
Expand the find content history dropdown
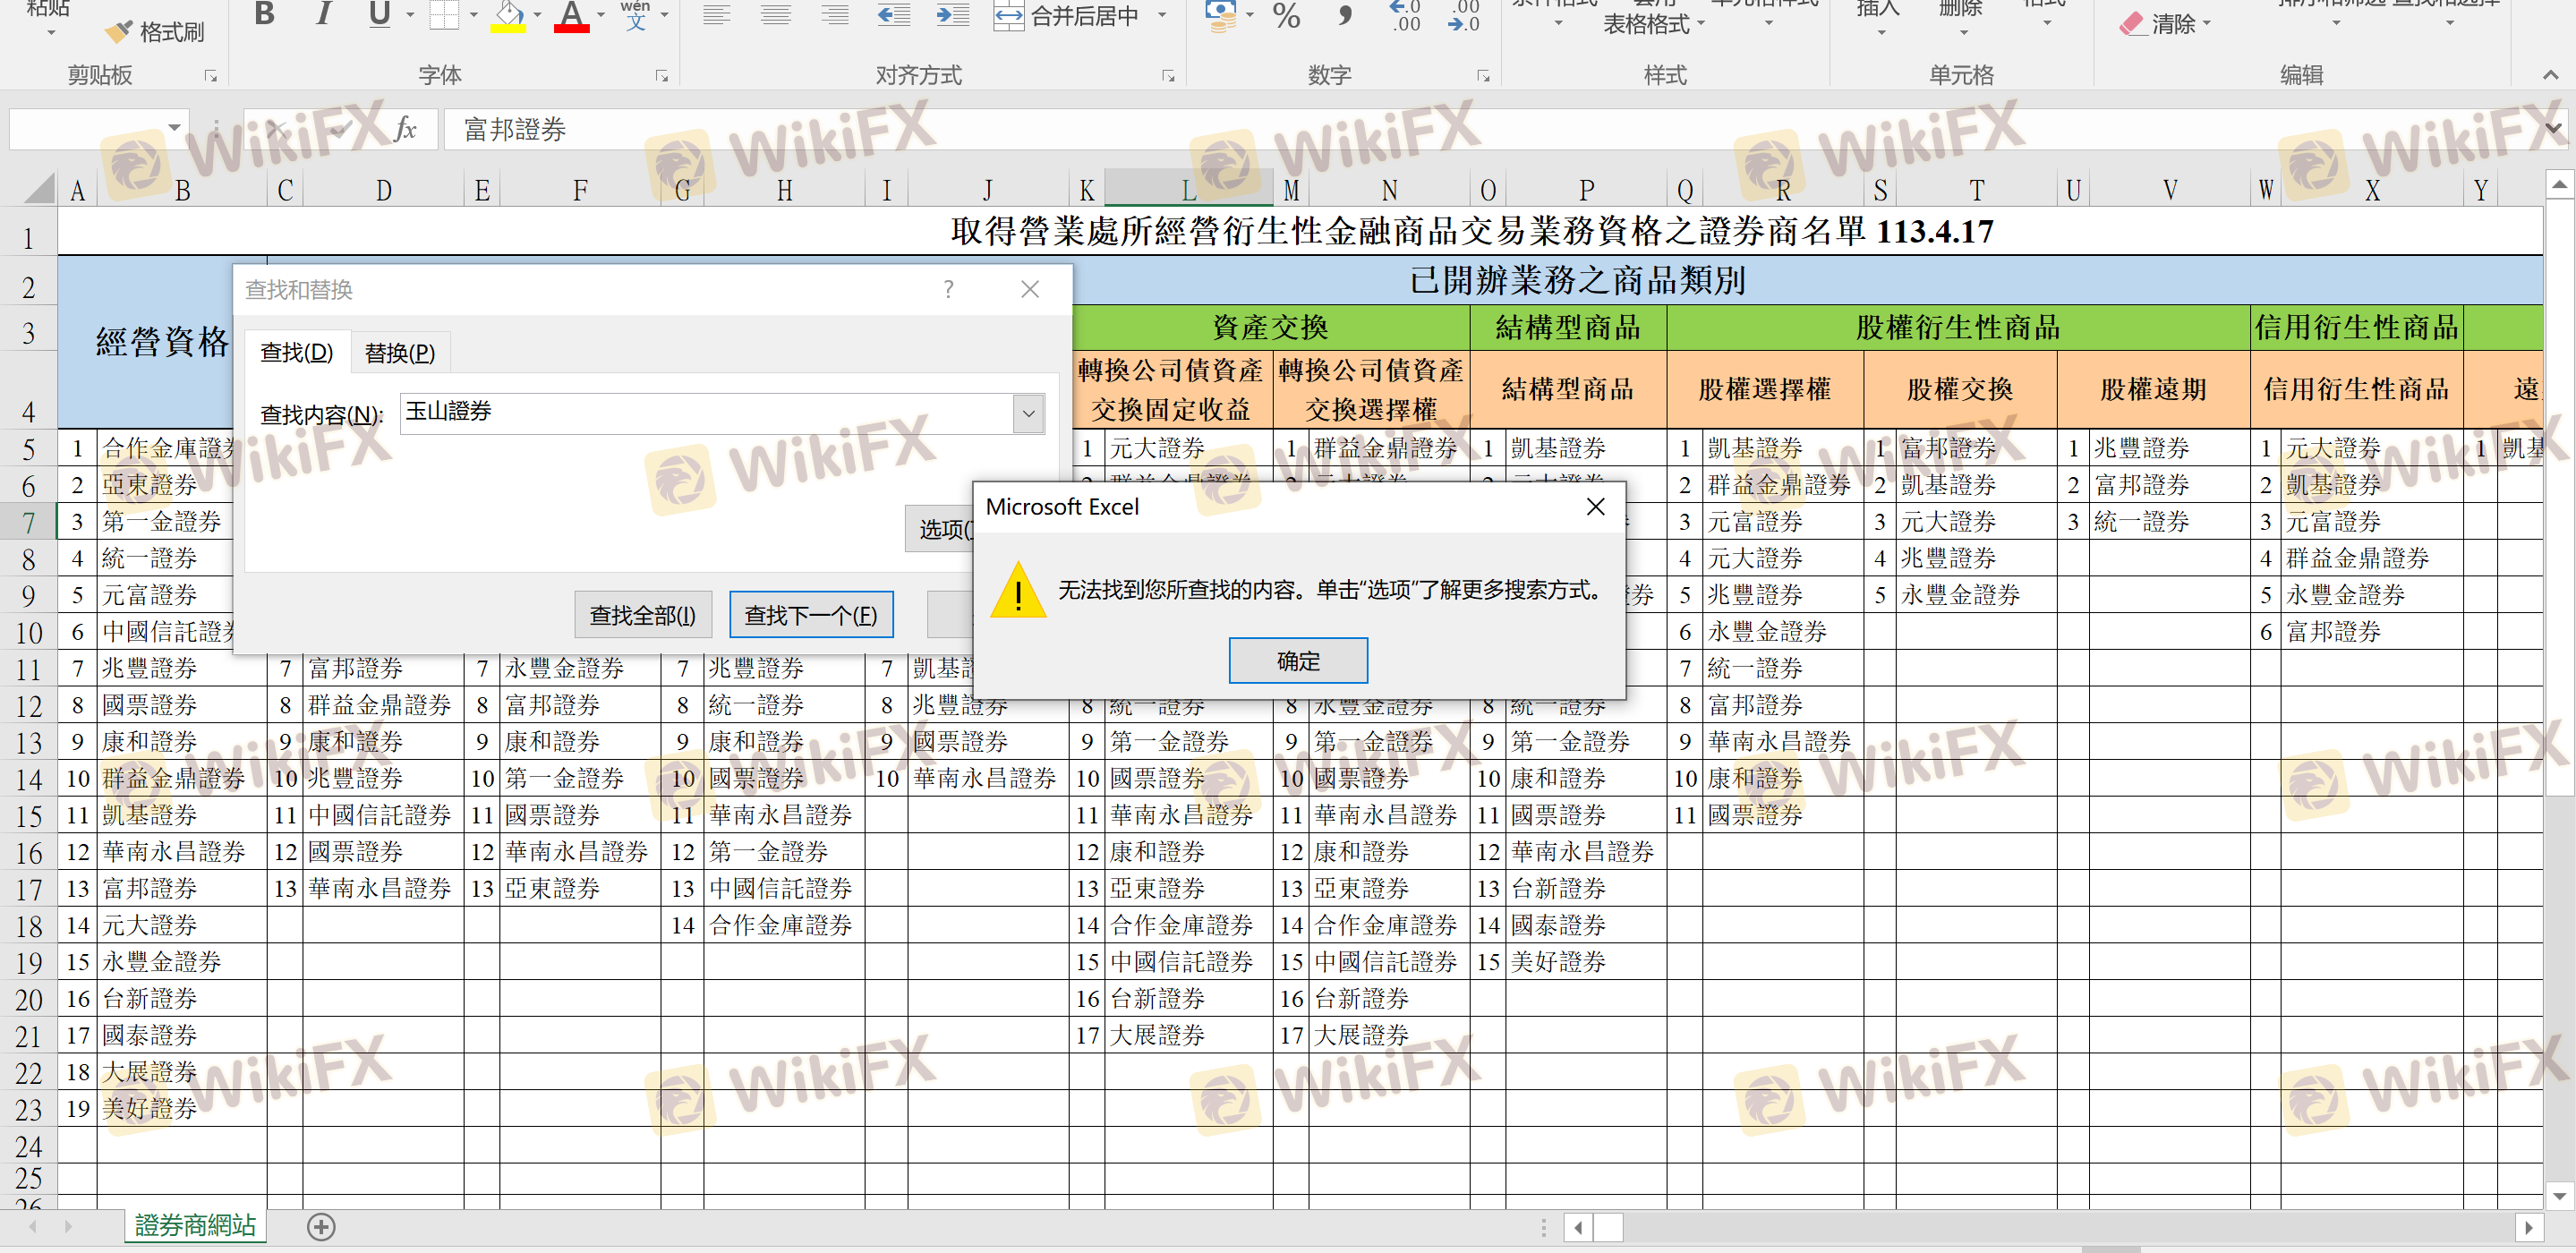(x=1028, y=413)
